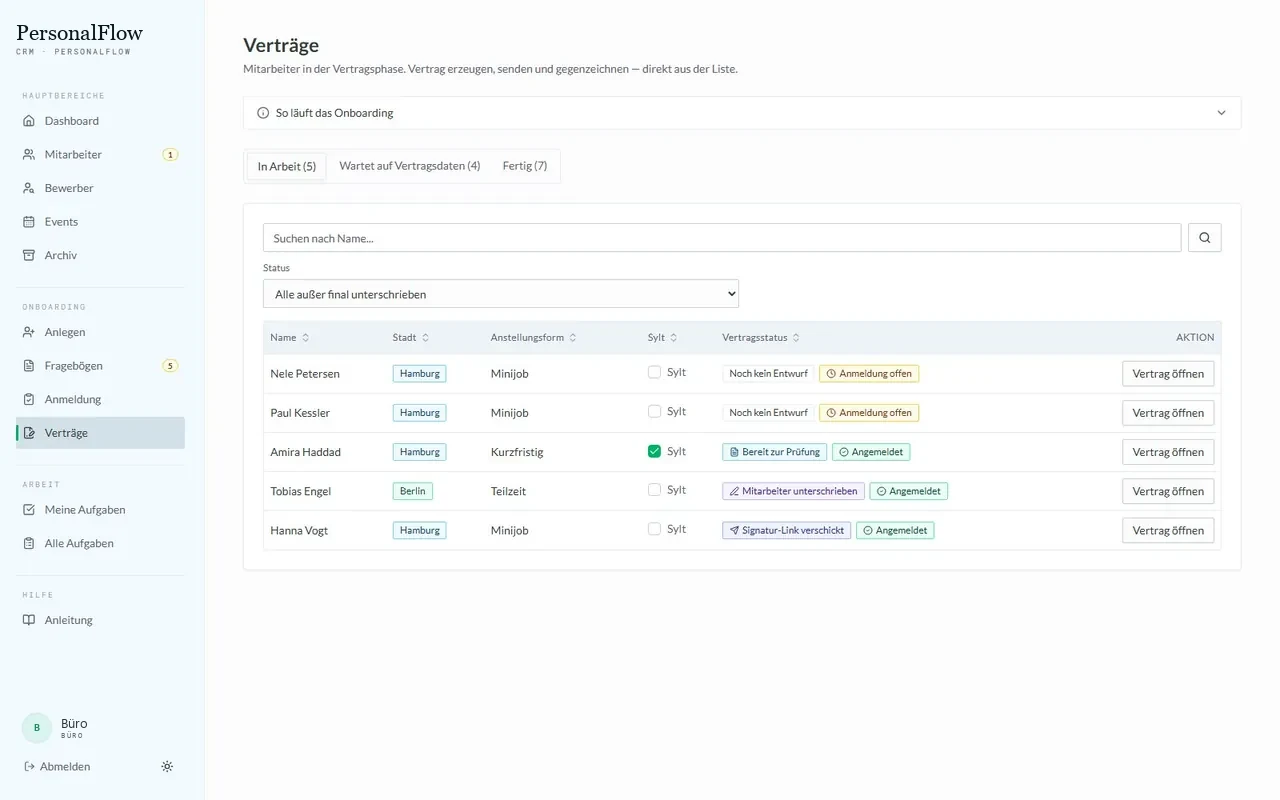Open contract for Nele Petersen

(1168, 374)
